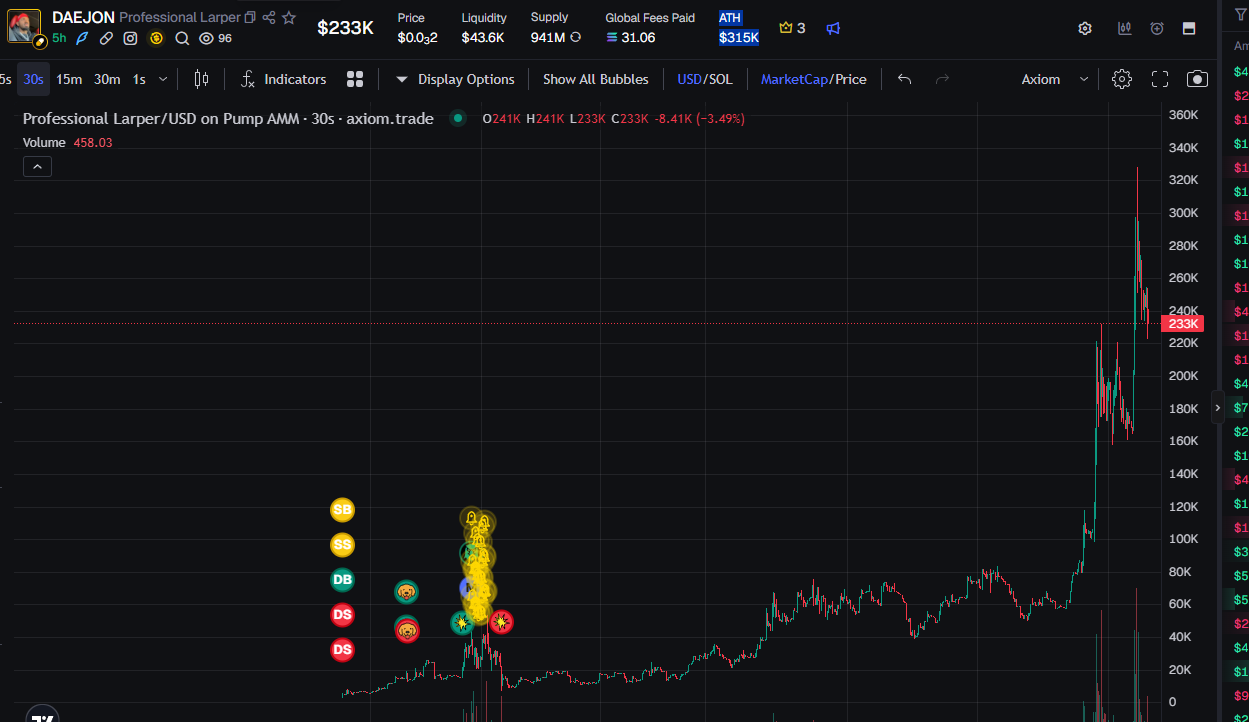Click the chart title Professional Larper/USD
1249x722 pixels.
tap(228, 118)
